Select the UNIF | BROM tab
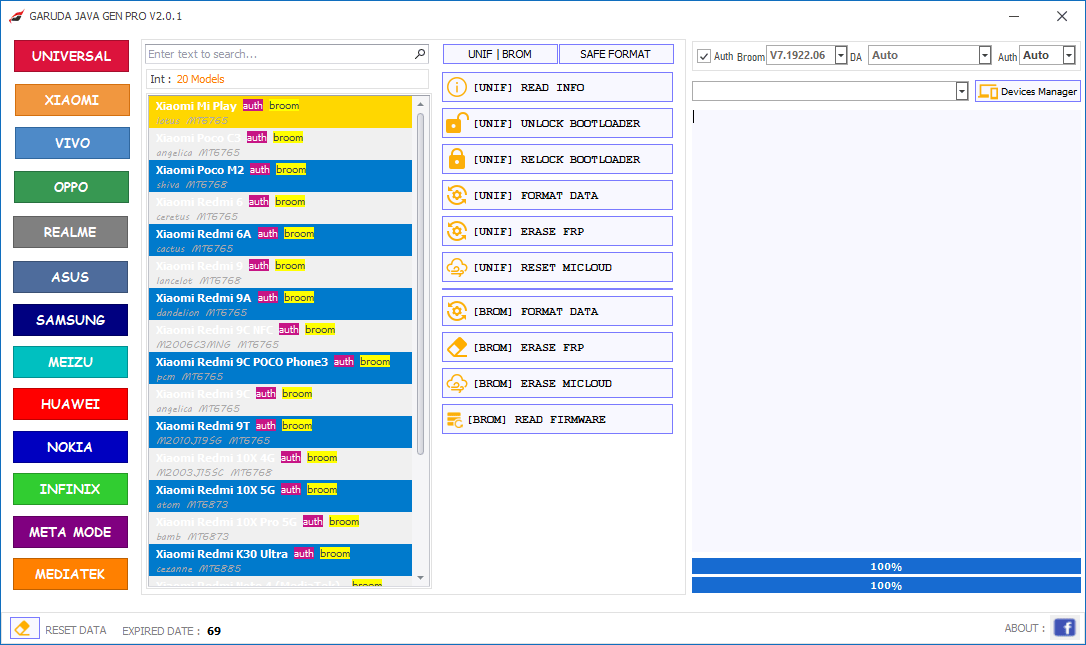 pos(500,54)
